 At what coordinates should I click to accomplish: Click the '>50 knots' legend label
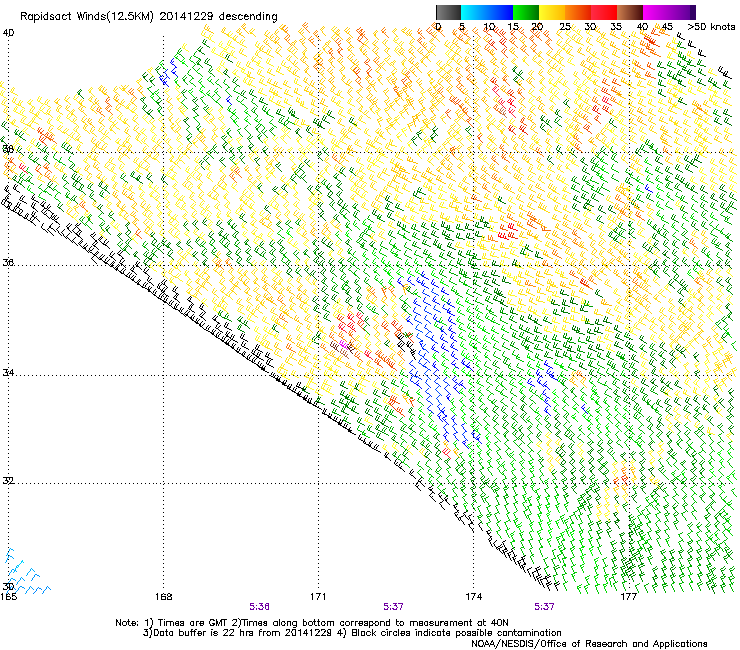(x=711, y=27)
